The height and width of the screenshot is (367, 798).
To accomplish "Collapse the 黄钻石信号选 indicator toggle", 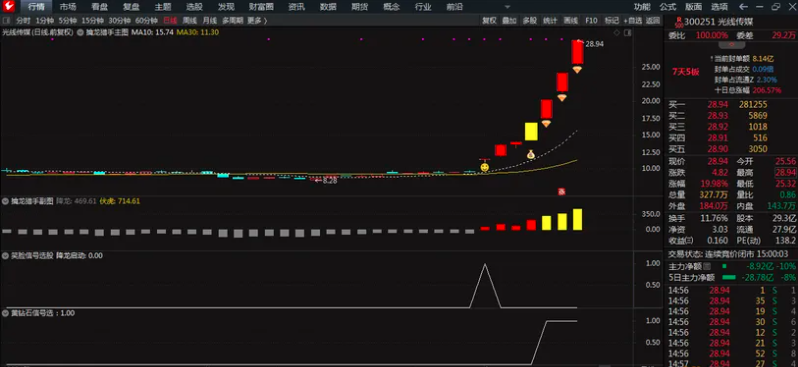I will tap(6, 313).
